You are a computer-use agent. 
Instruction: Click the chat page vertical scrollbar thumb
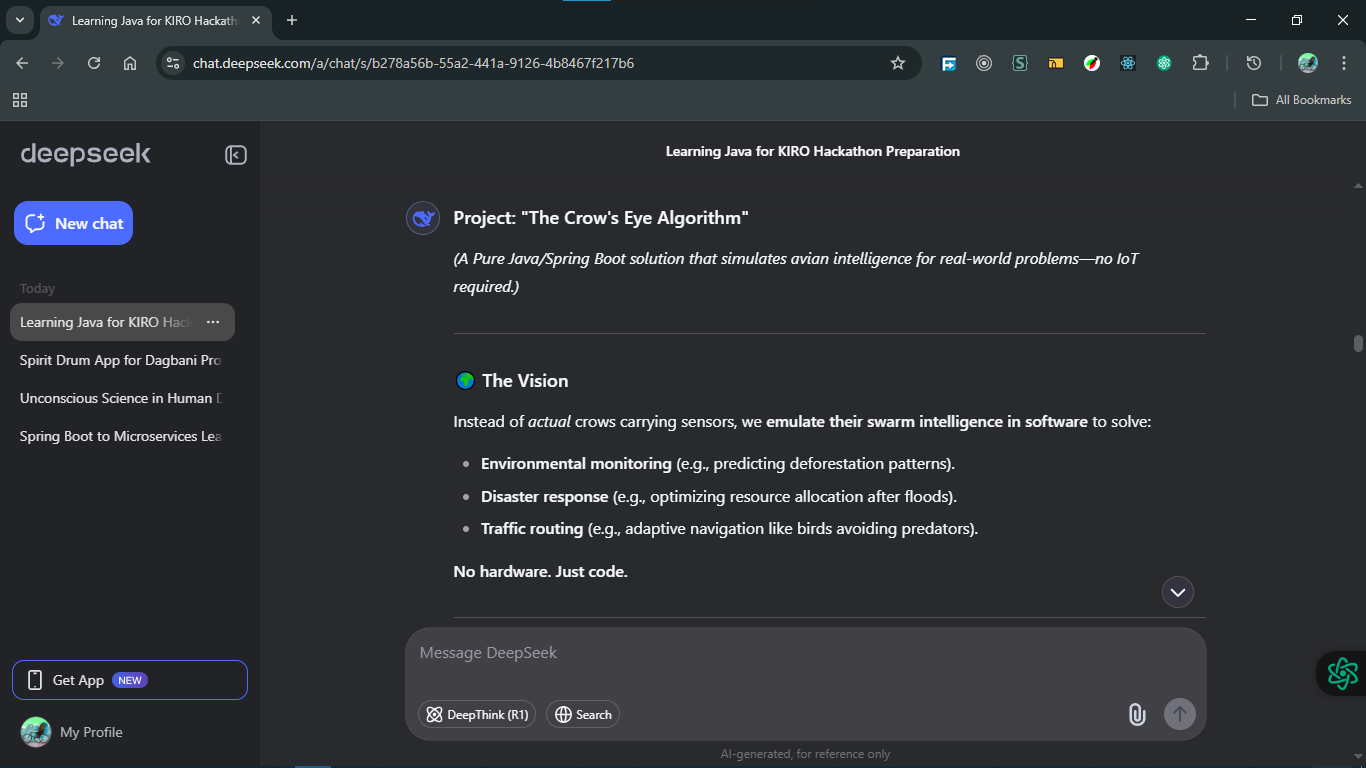click(1358, 343)
